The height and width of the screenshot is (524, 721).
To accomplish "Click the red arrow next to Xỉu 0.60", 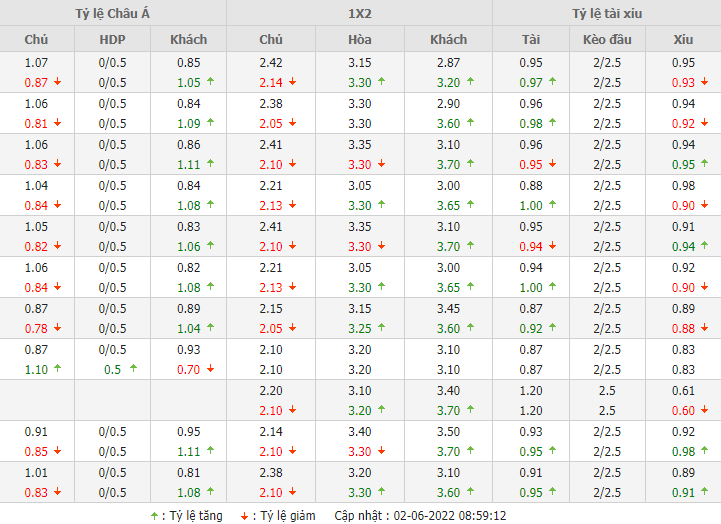I will [704, 410].
